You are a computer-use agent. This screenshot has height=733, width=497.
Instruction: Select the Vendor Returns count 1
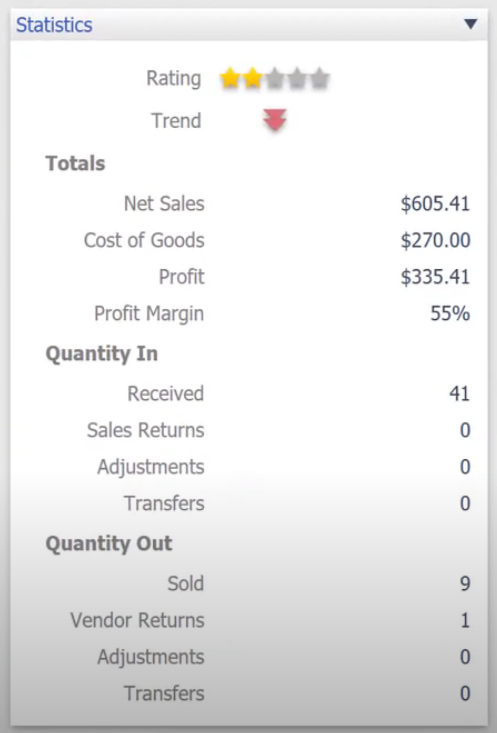(x=465, y=620)
